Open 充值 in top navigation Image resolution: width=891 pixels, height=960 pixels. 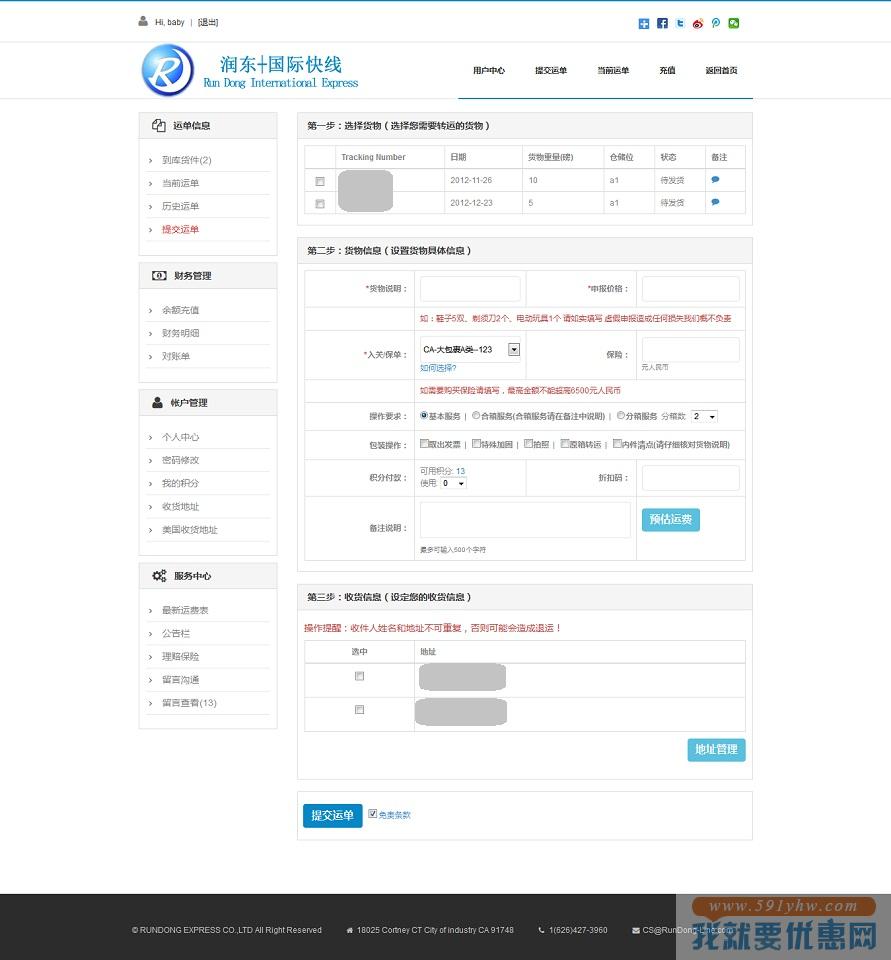(667, 70)
